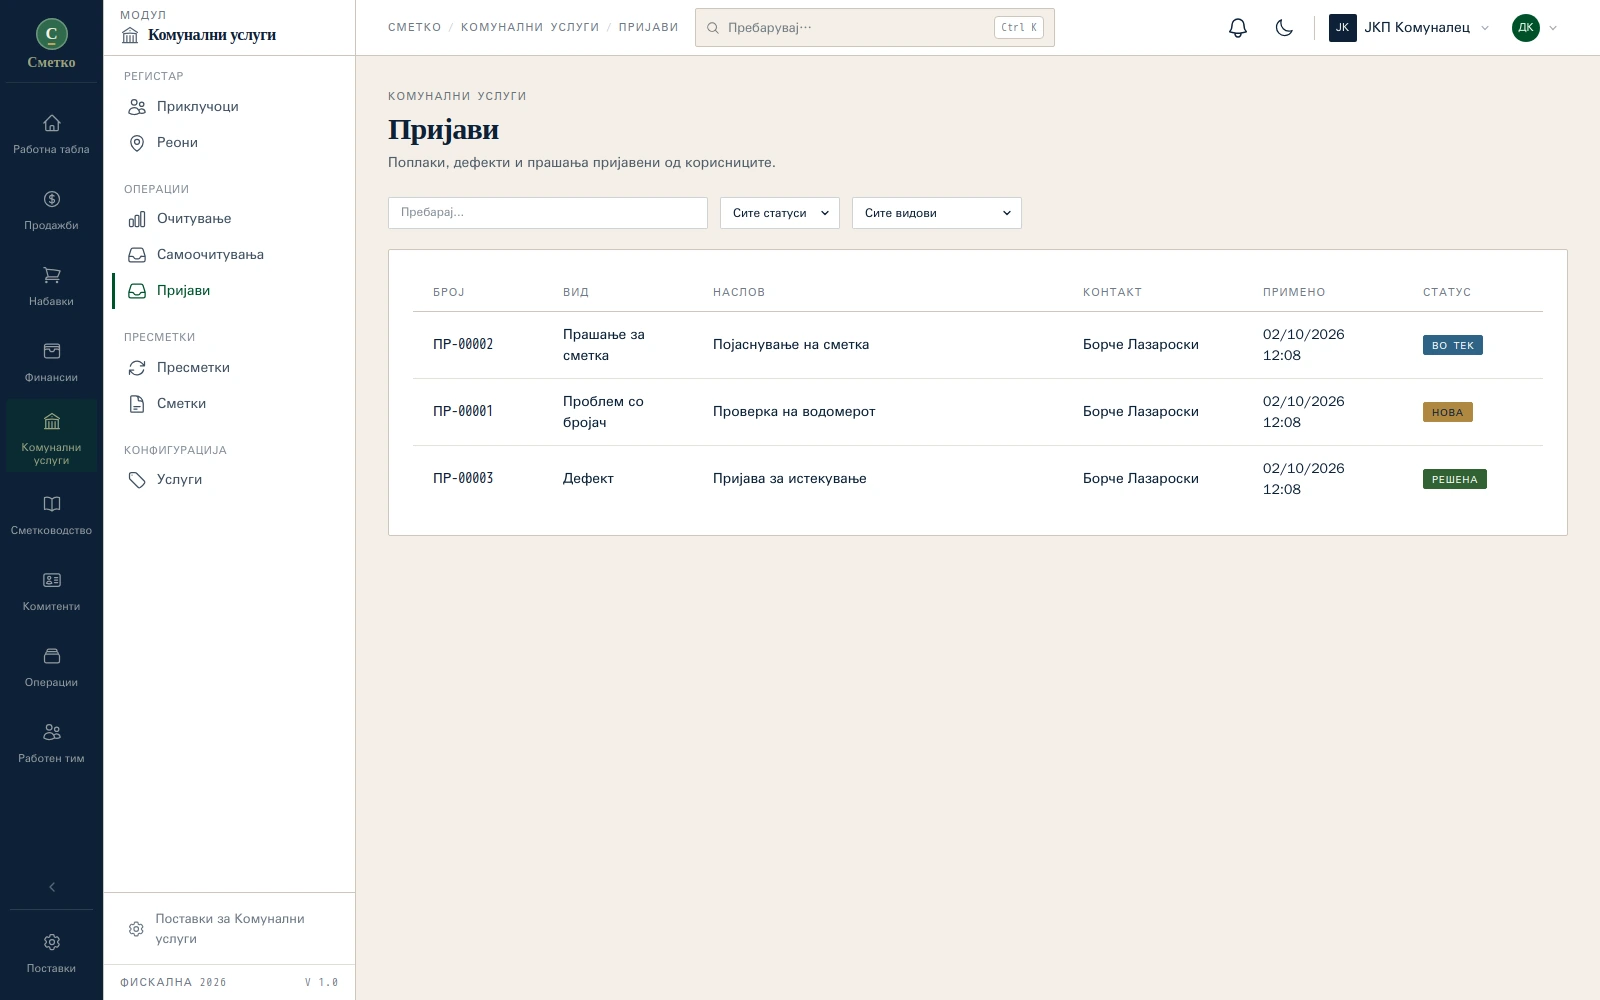Open Сметководство module
The height and width of the screenshot is (1000, 1600).
52,515
